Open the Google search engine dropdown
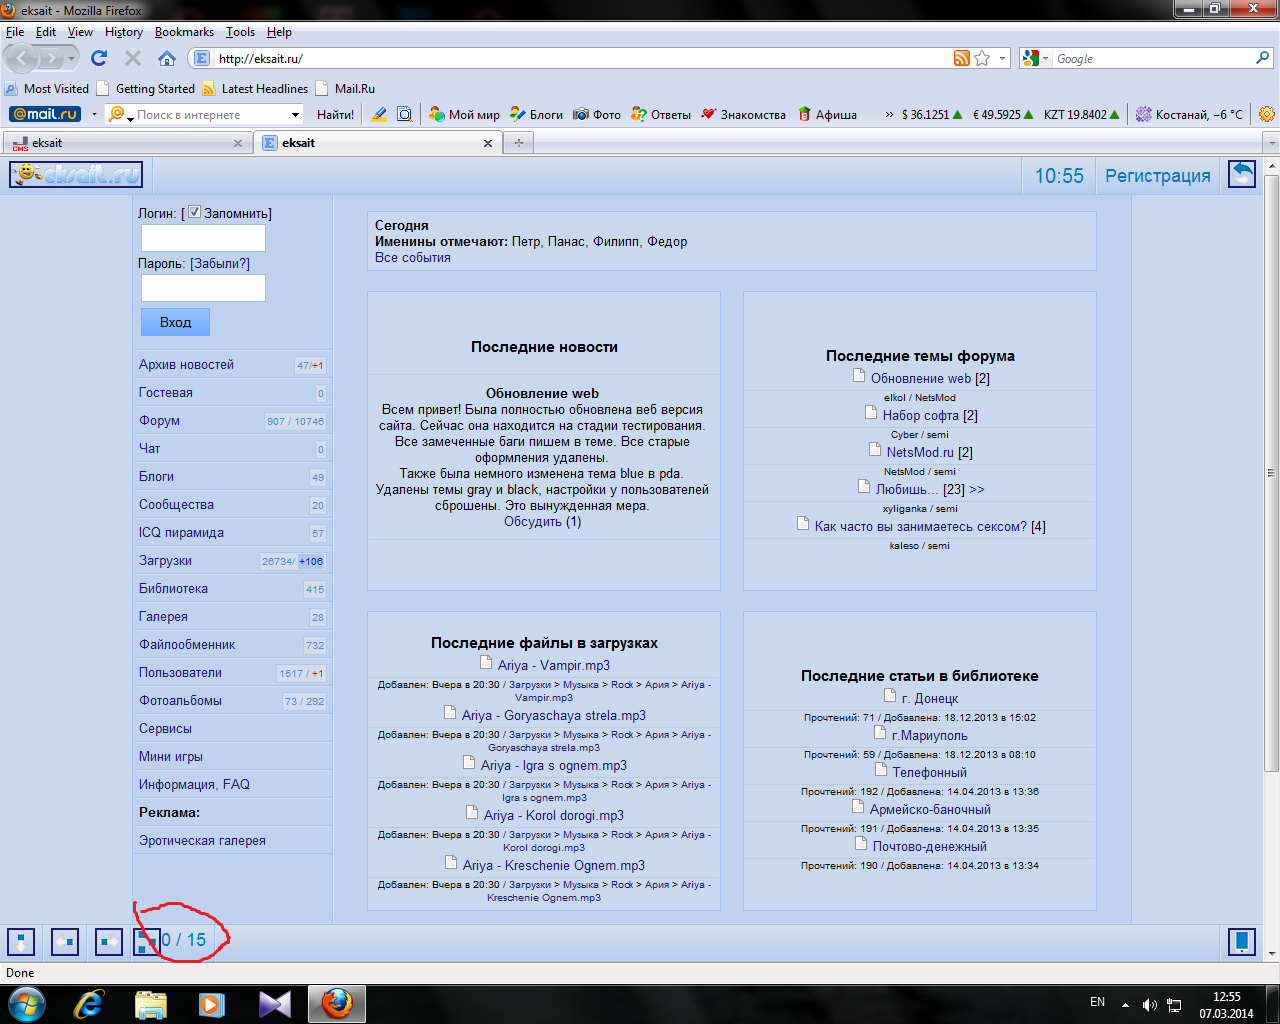Image resolution: width=1280 pixels, height=1024 pixels. tap(1034, 59)
